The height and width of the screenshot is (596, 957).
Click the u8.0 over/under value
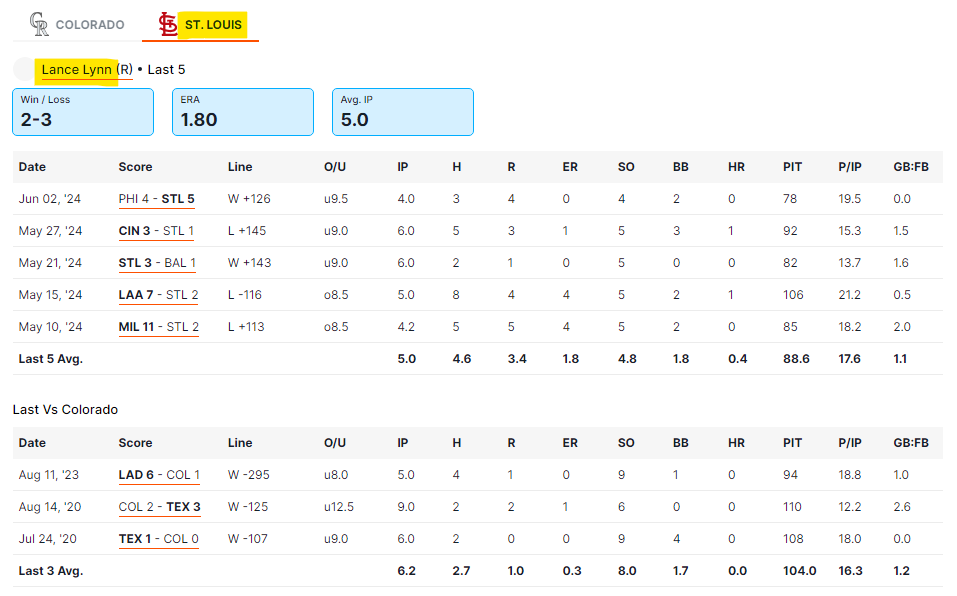pos(336,475)
